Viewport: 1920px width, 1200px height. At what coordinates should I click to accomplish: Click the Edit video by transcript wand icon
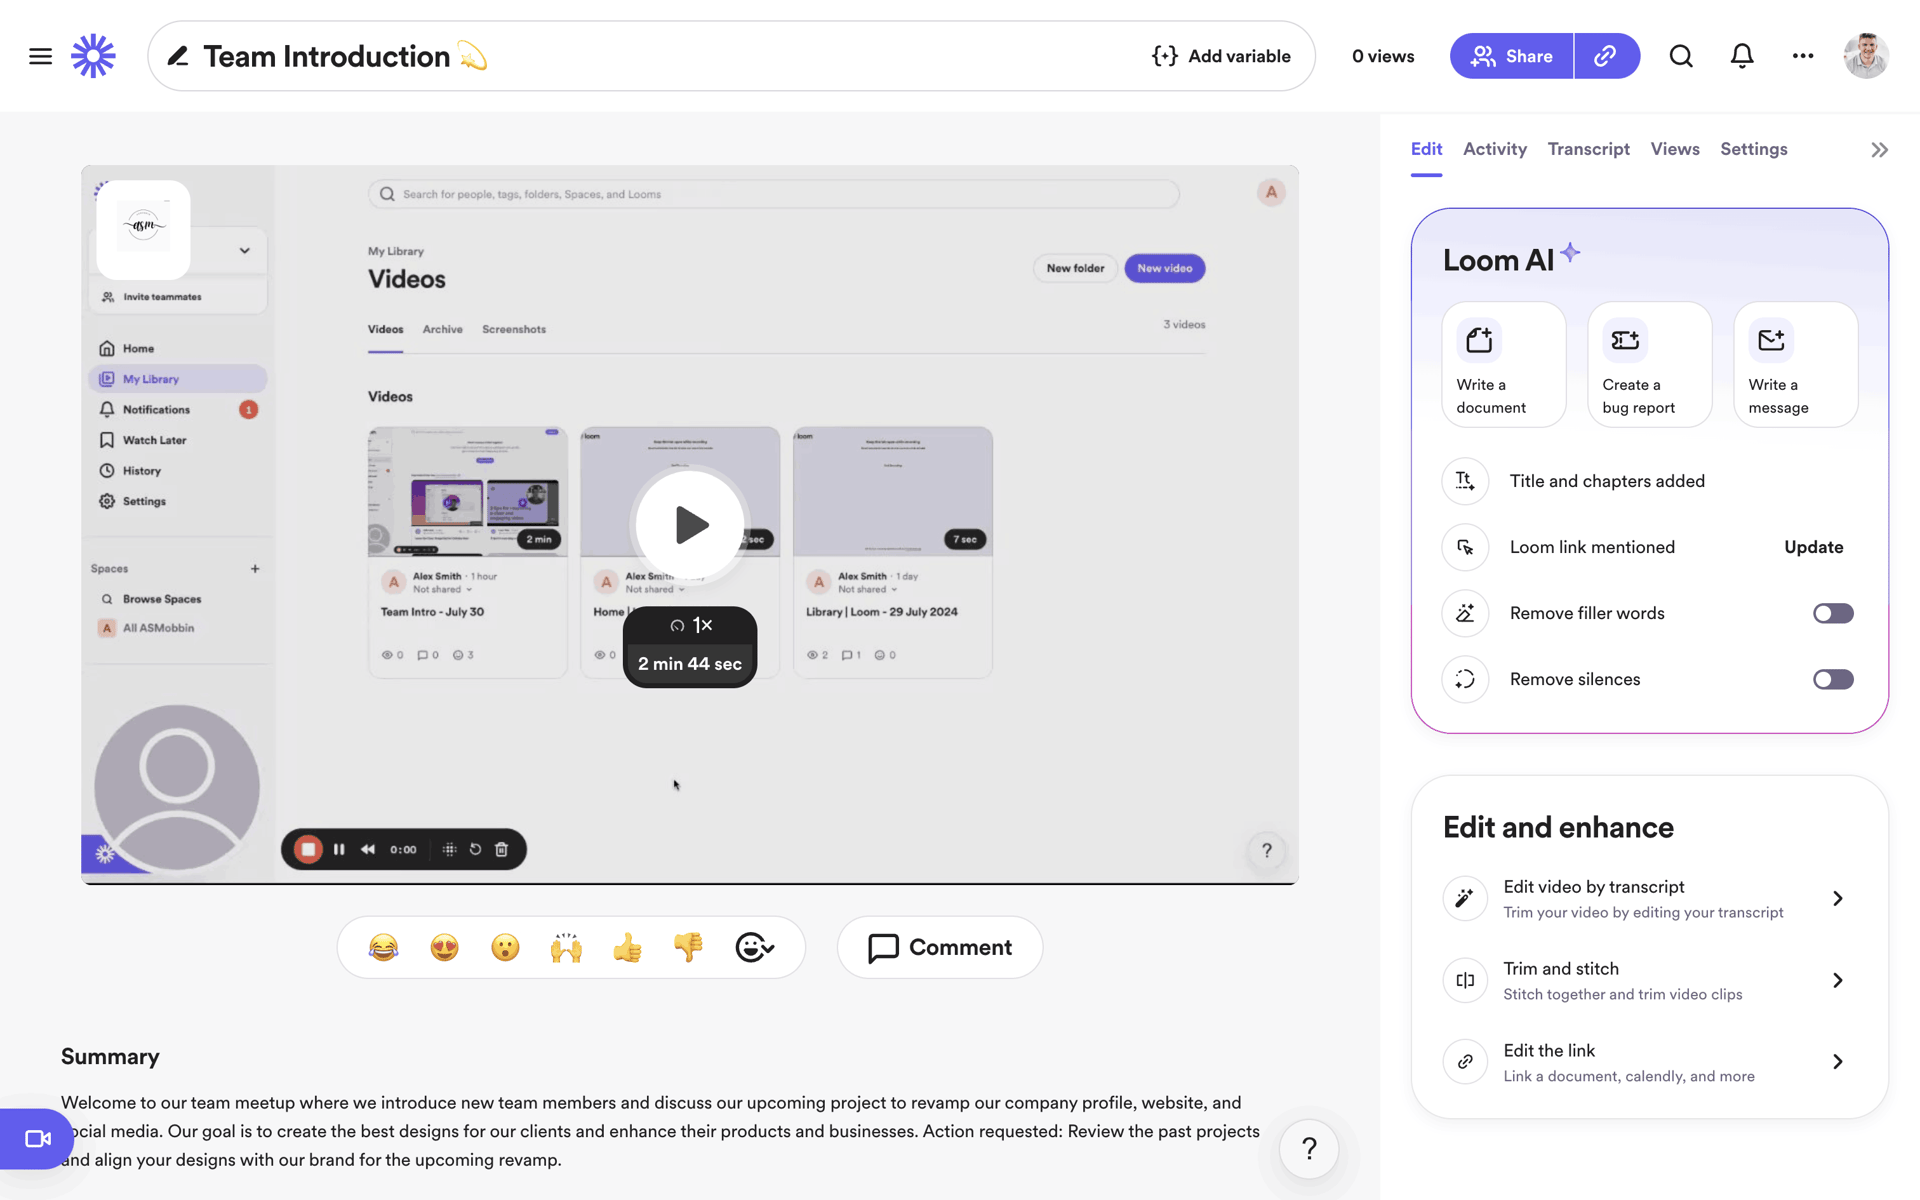1465,898
